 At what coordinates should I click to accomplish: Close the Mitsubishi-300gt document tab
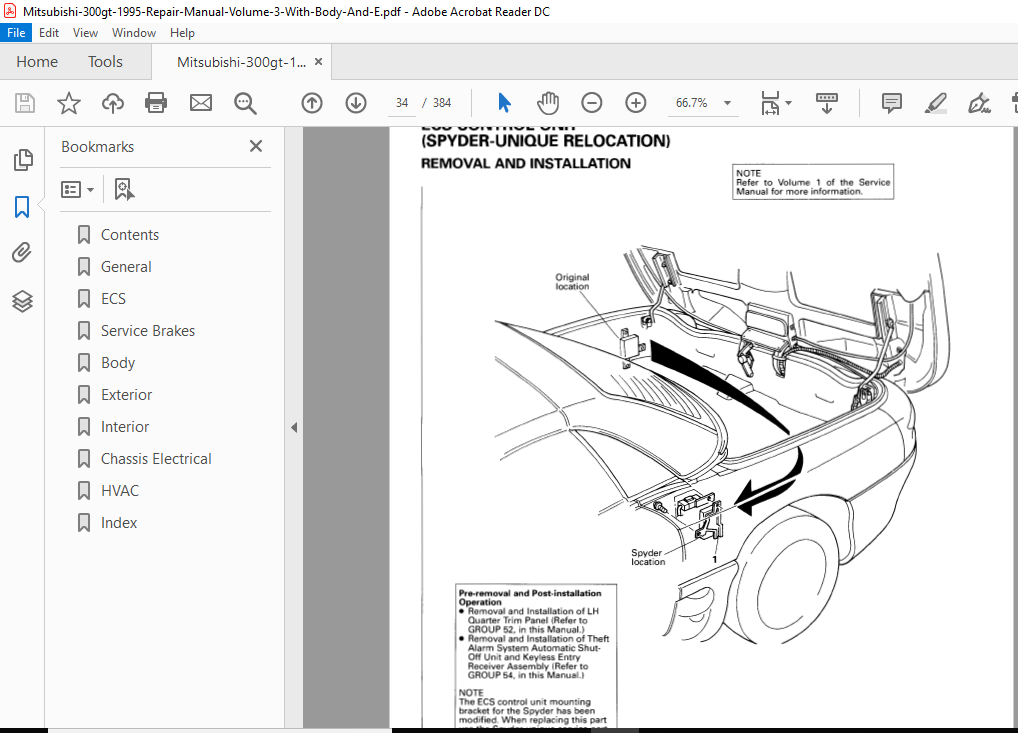(x=318, y=62)
